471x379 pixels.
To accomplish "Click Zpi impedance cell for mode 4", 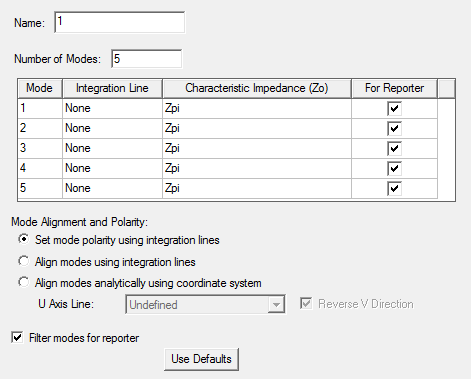I will tap(257, 168).
